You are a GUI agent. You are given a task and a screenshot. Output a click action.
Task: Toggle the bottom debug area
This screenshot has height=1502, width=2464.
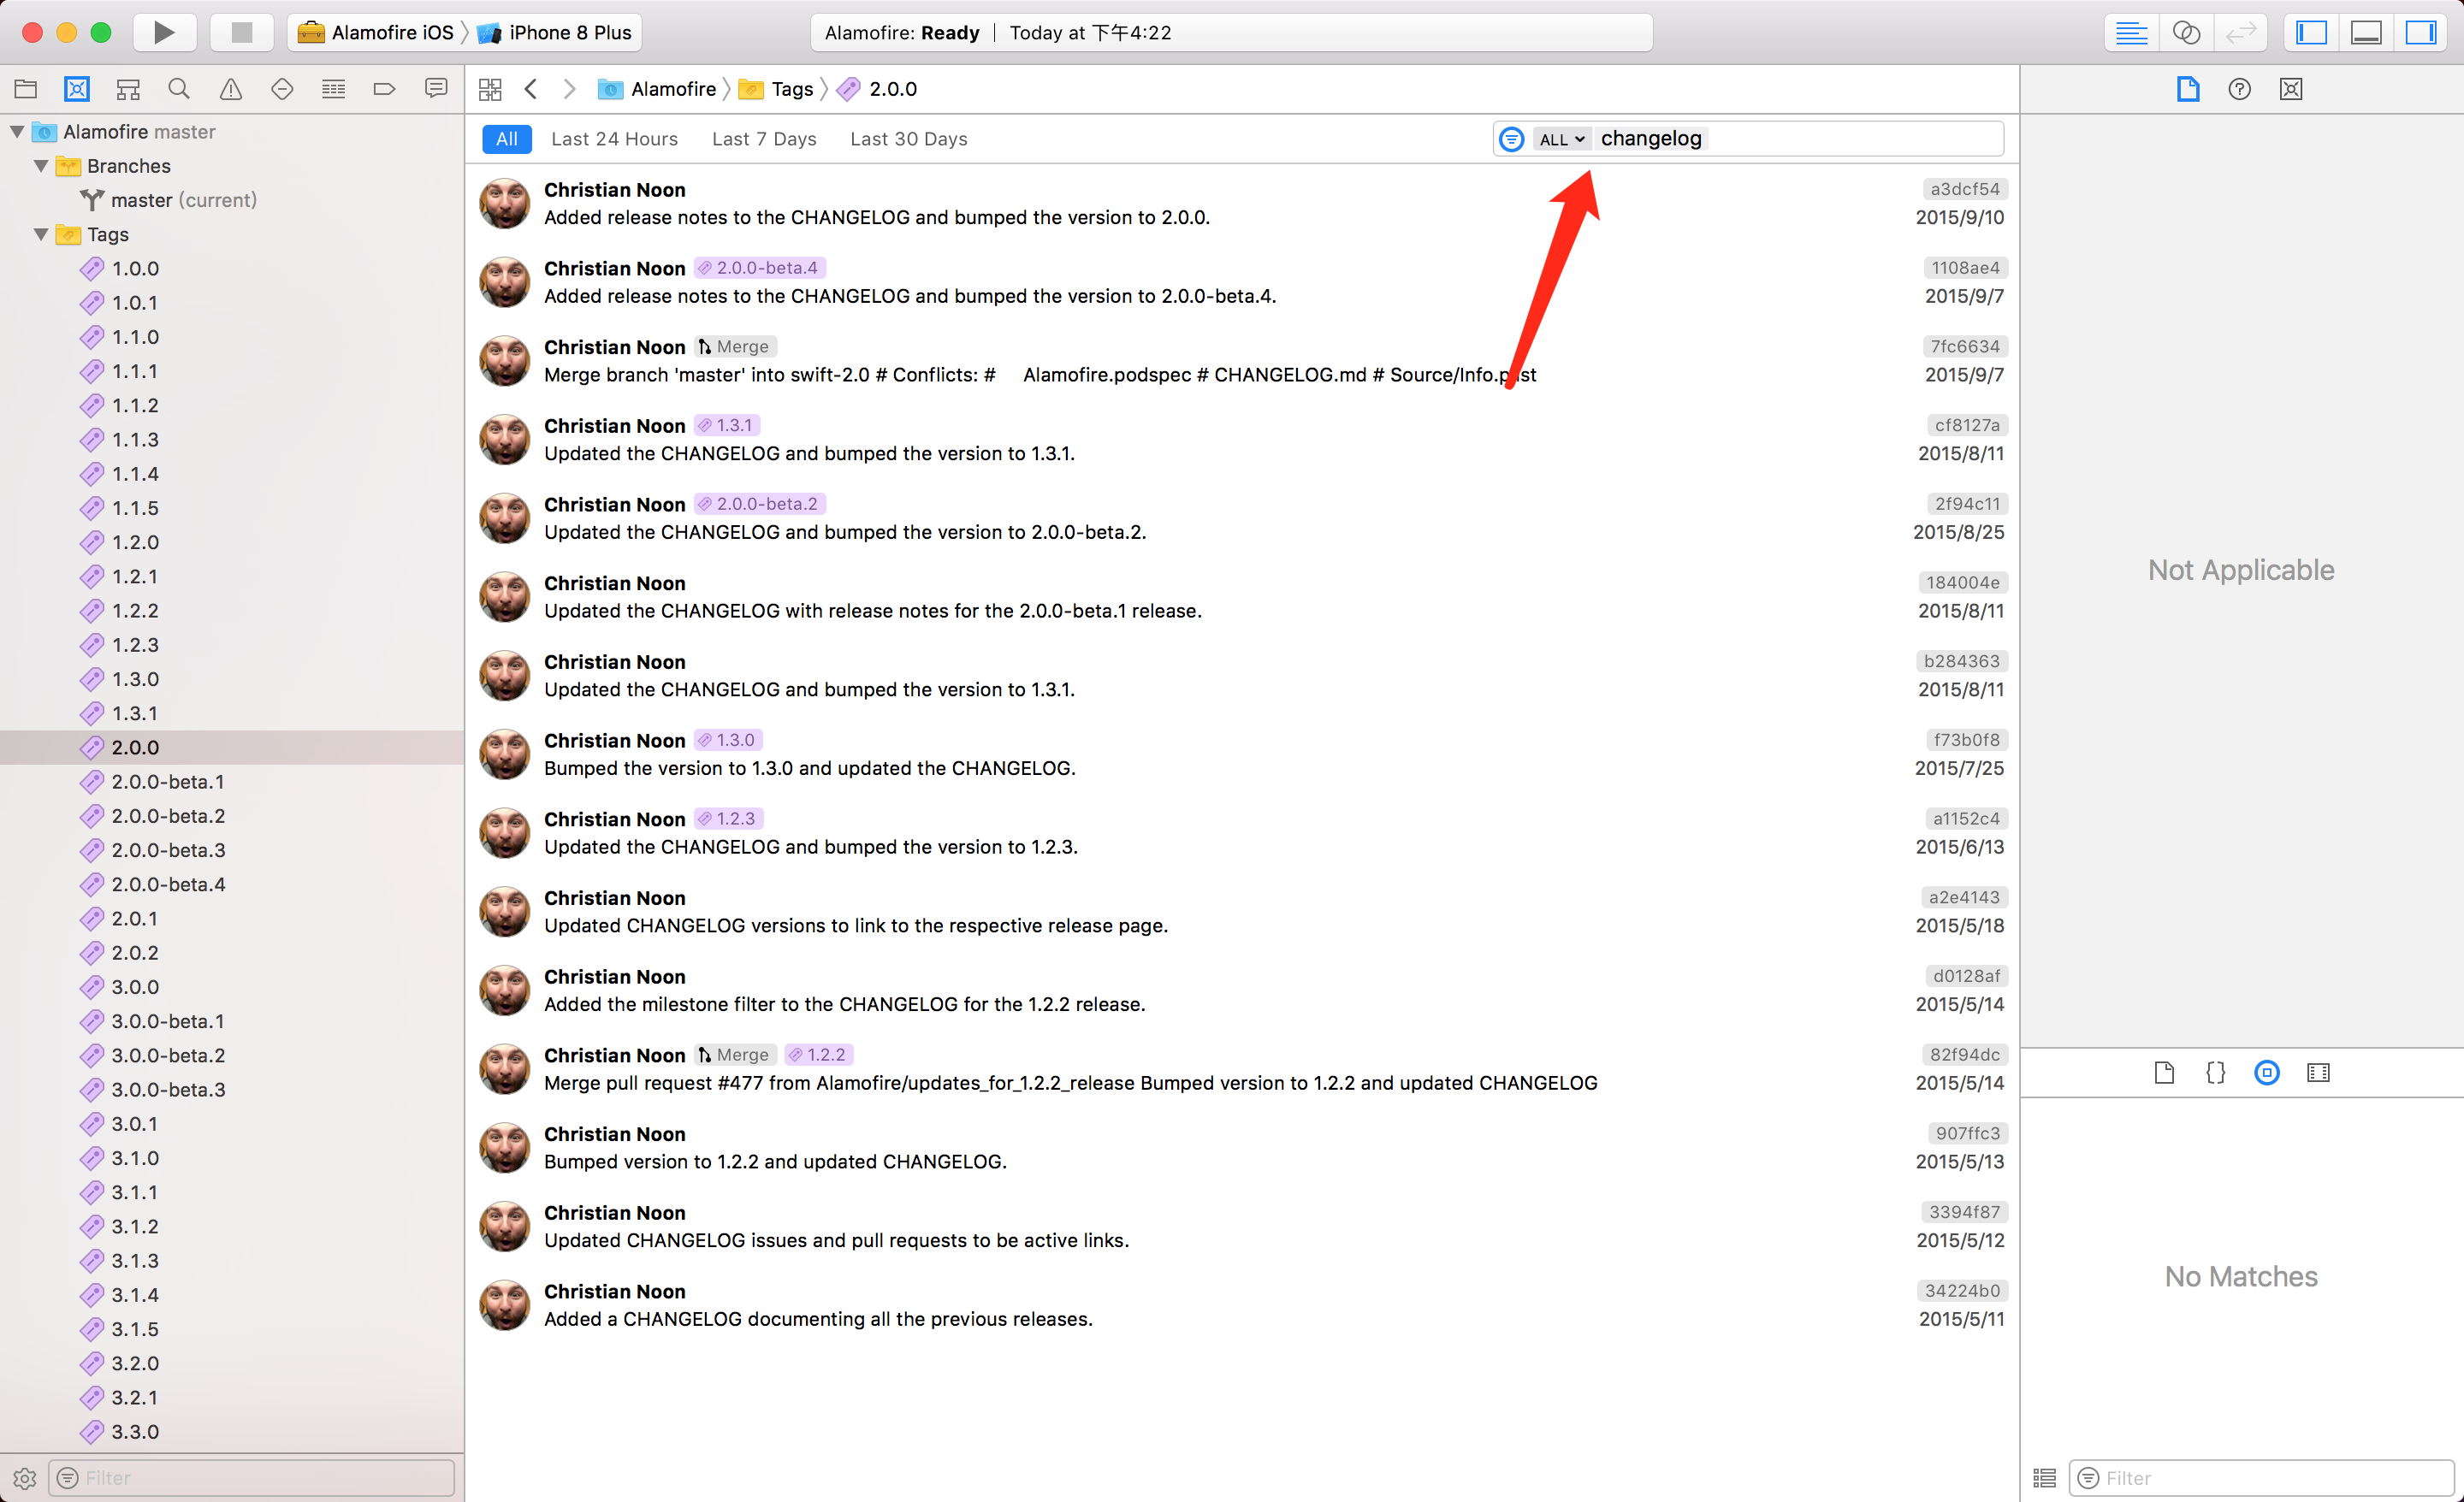click(2366, 32)
